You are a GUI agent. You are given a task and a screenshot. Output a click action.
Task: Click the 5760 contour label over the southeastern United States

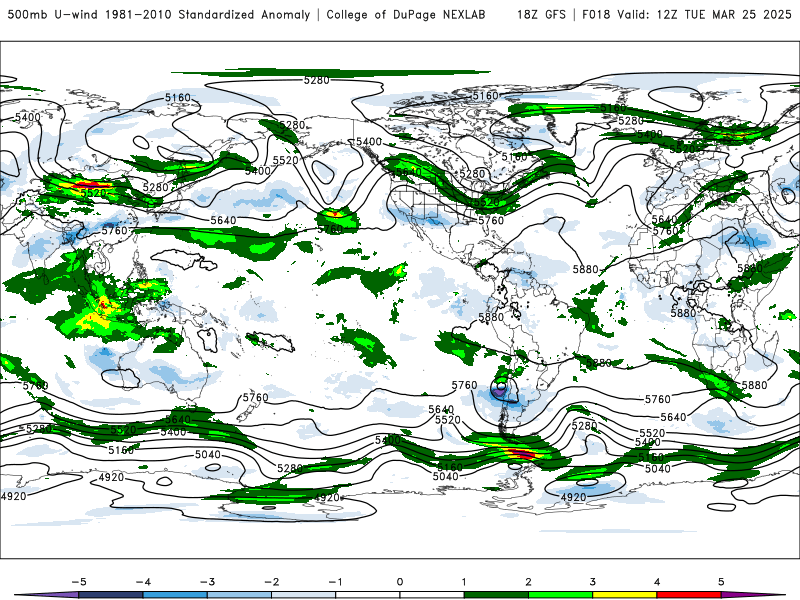(491, 220)
